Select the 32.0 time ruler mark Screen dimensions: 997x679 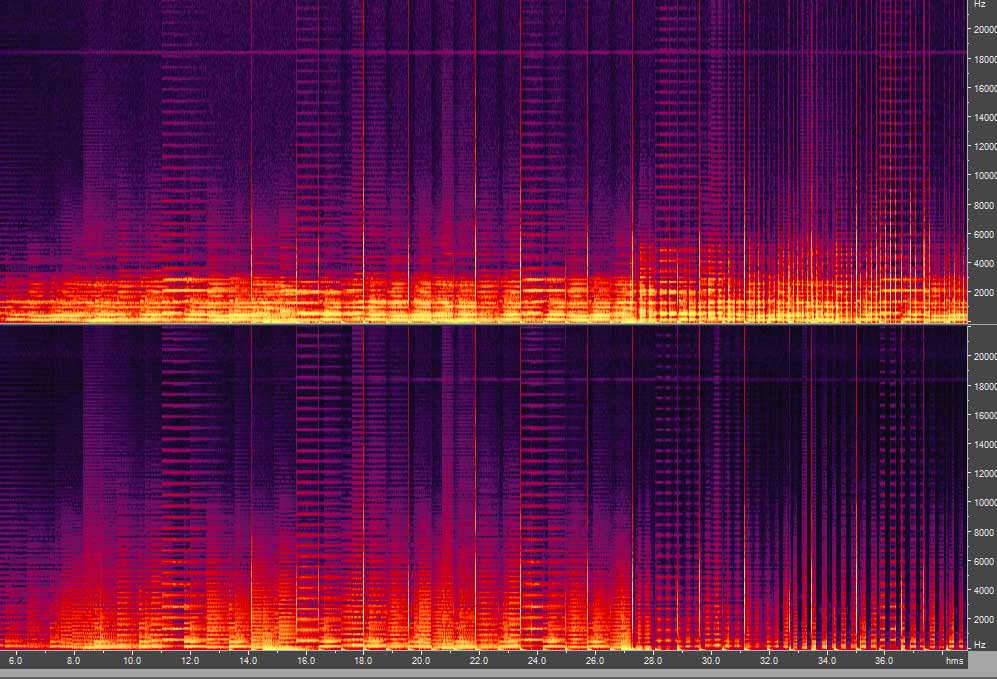click(769, 661)
